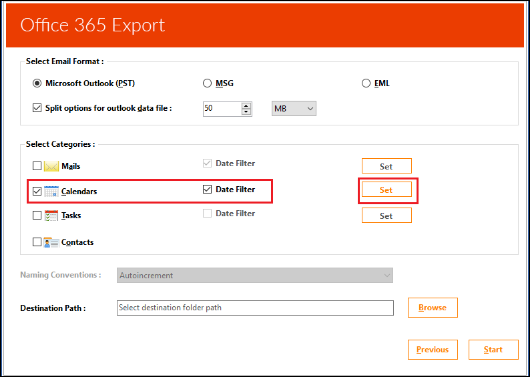Viewport: 530px width, 377px height.
Task: Toggle Date Filter for Calendars
Action: [207, 189]
